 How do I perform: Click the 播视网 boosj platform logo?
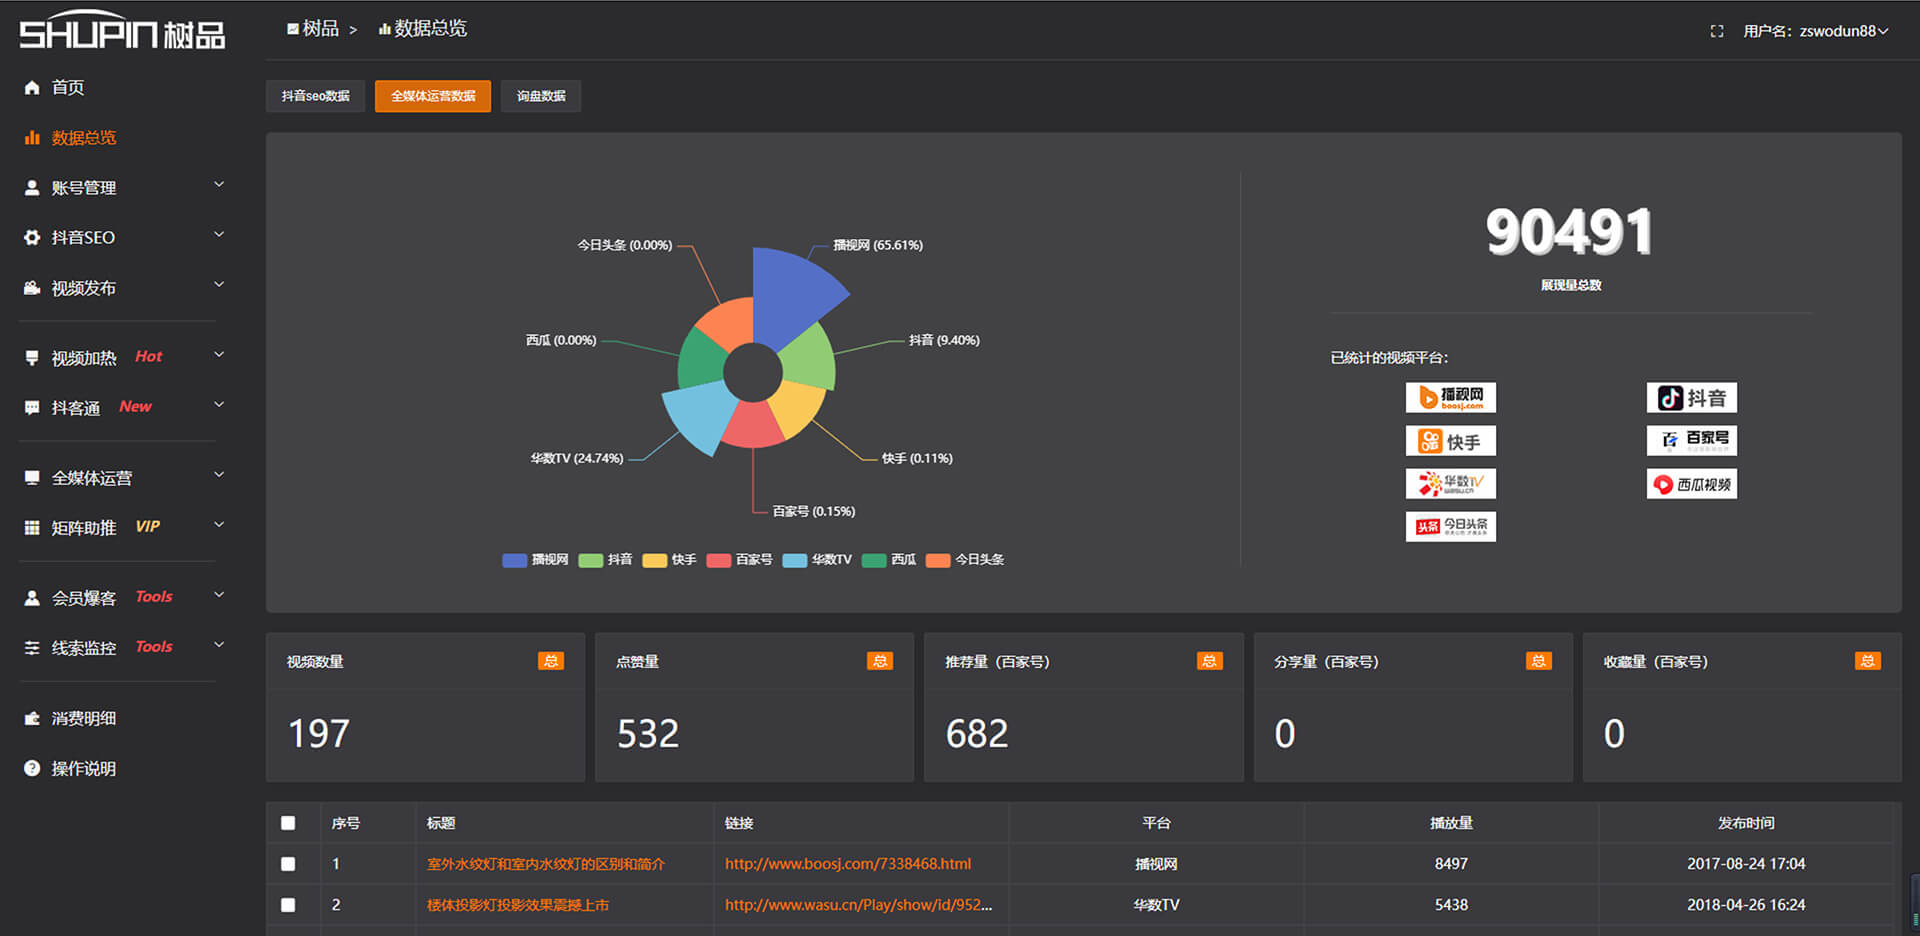1450,398
